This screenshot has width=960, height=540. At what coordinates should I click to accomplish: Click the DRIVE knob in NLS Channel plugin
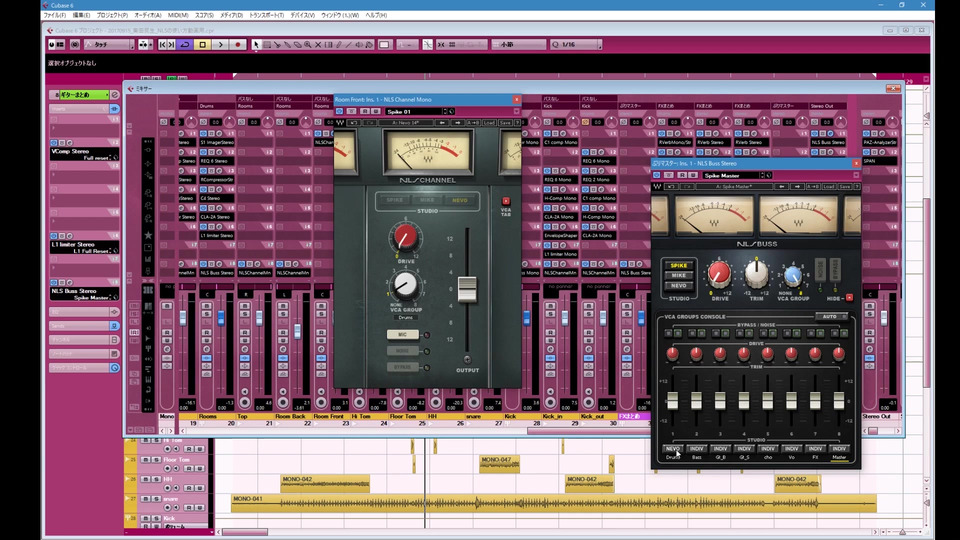pos(405,236)
